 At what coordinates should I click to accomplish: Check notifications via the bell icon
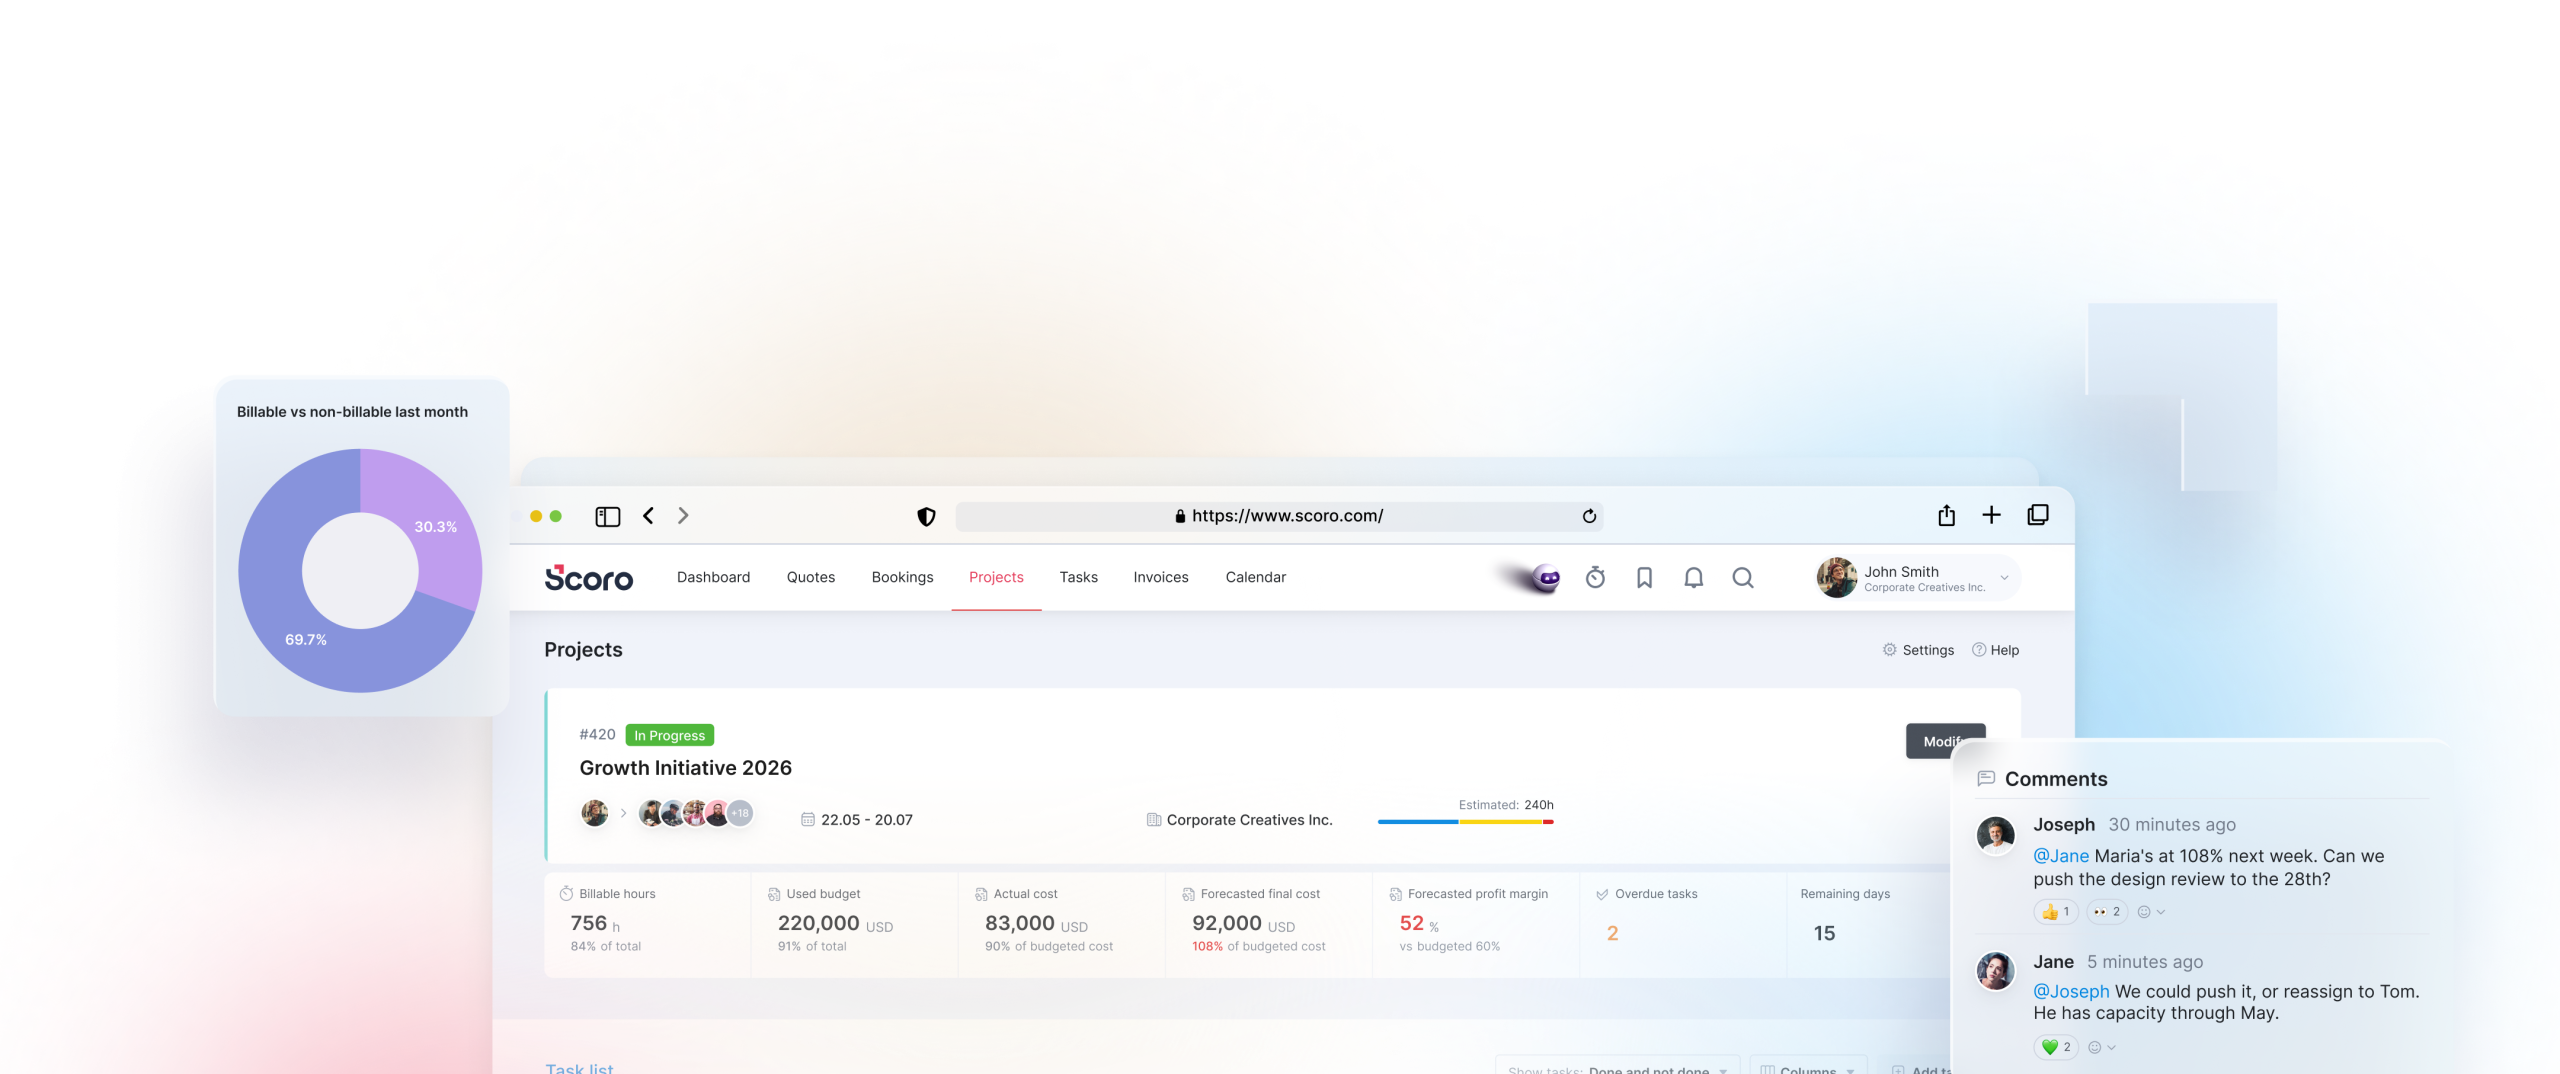point(1694,577)
